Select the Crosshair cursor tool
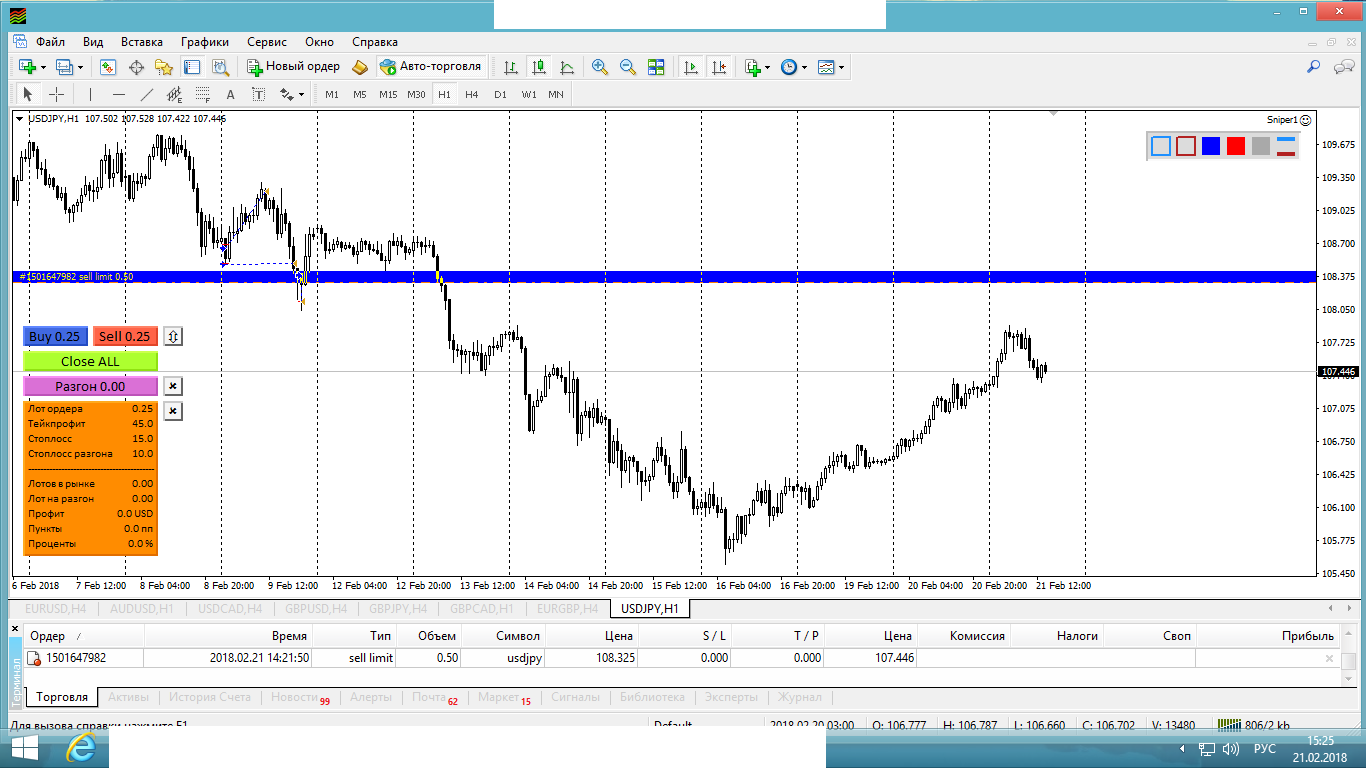Image resolution: width=1366 pixels, height=768 pixels. (57, 95)
